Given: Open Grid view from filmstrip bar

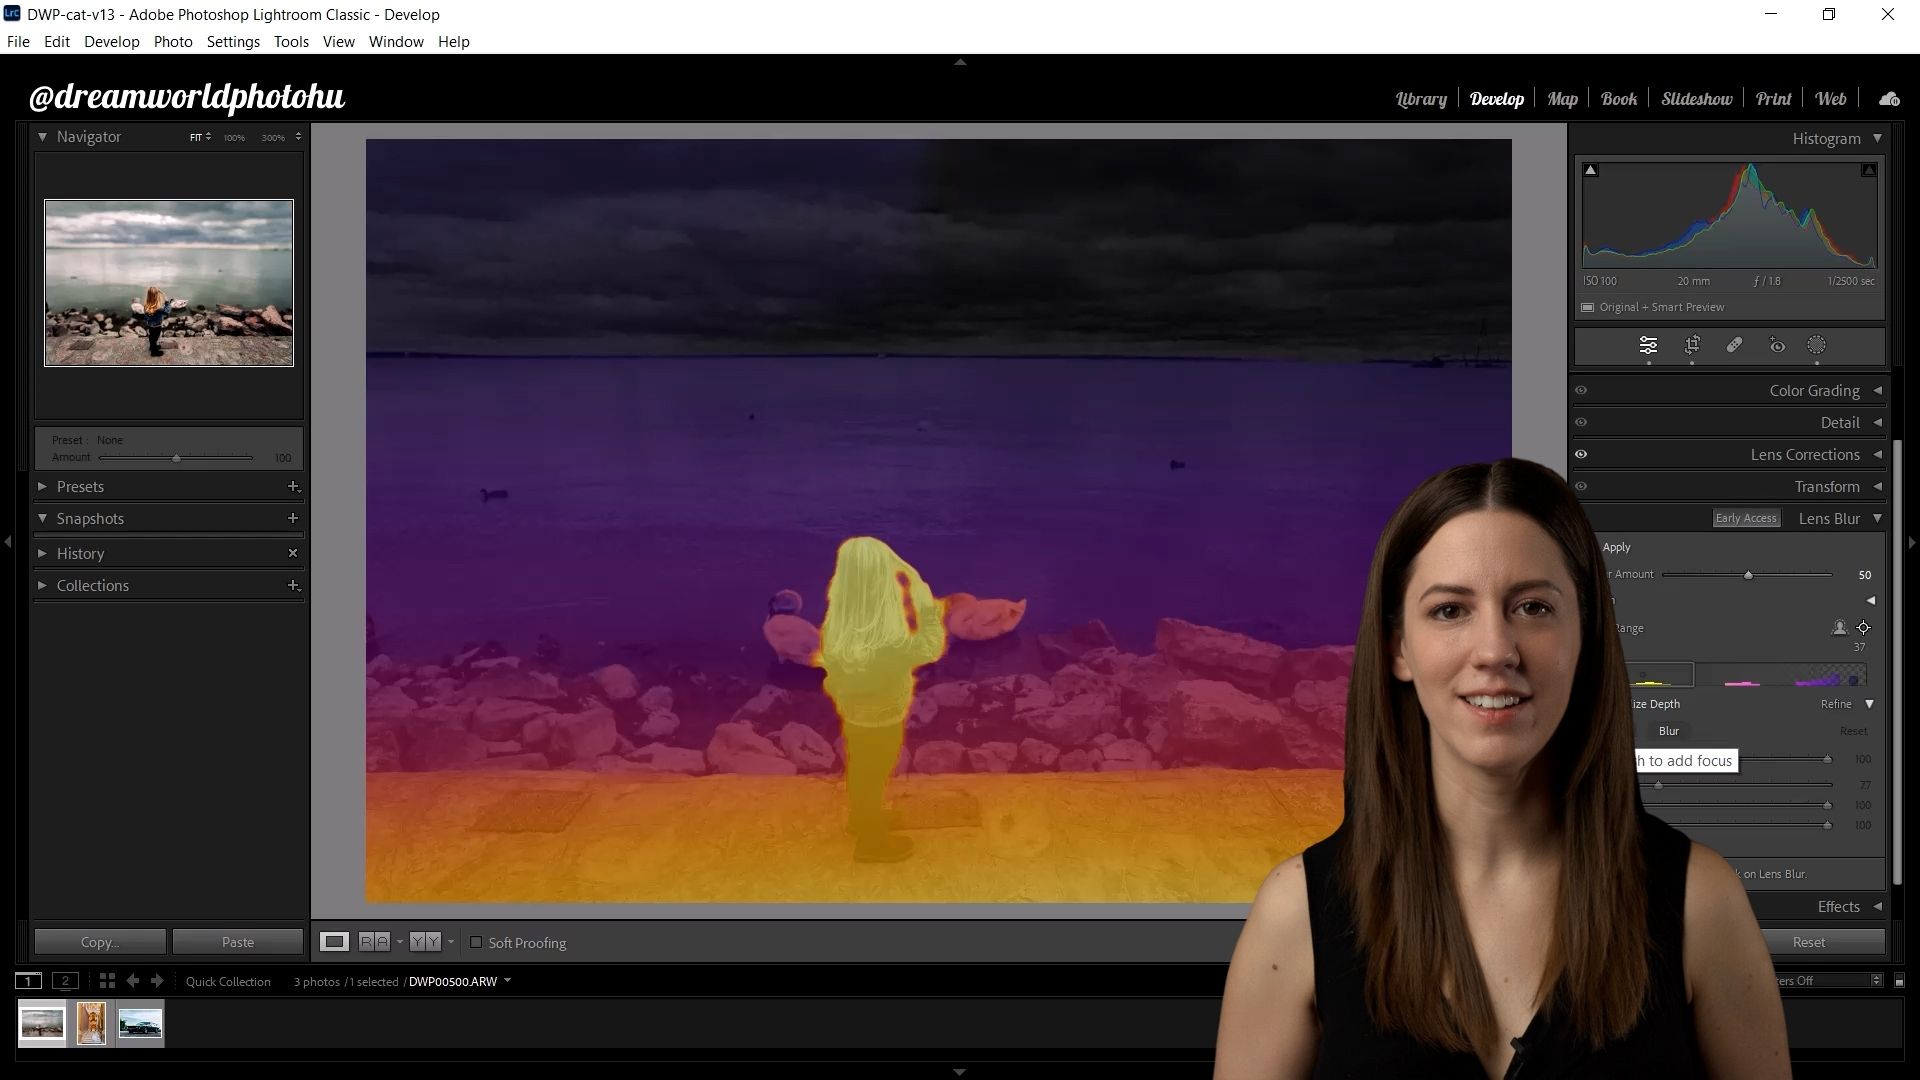Looking at the screenshot, I should point(107,981).
